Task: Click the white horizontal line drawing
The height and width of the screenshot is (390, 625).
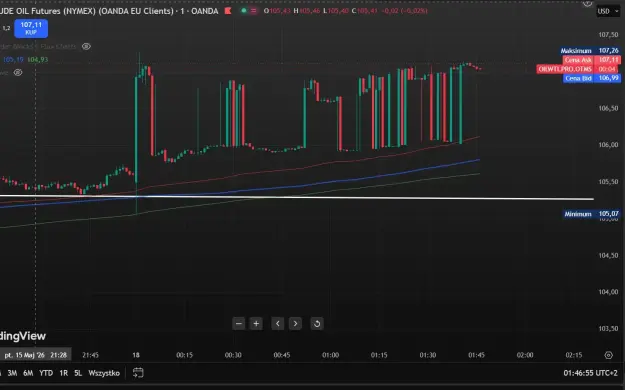Action: coord(297,197)
